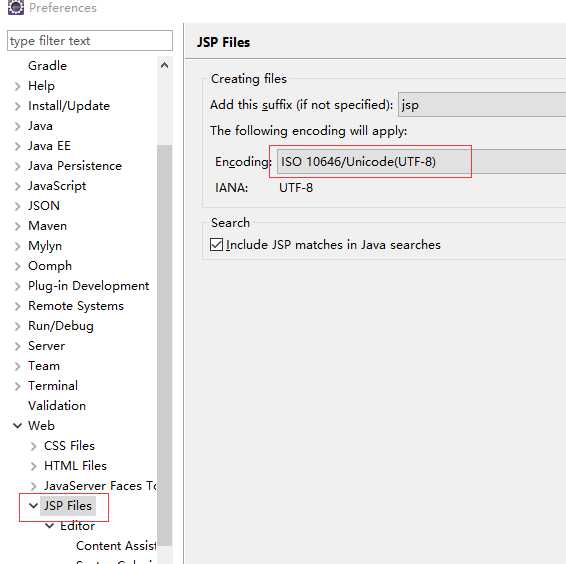Viewport: 566px width, 564px height.
Task: Select Install/Update in the tree
Action: pyautogui.click(x=69, y=106)
